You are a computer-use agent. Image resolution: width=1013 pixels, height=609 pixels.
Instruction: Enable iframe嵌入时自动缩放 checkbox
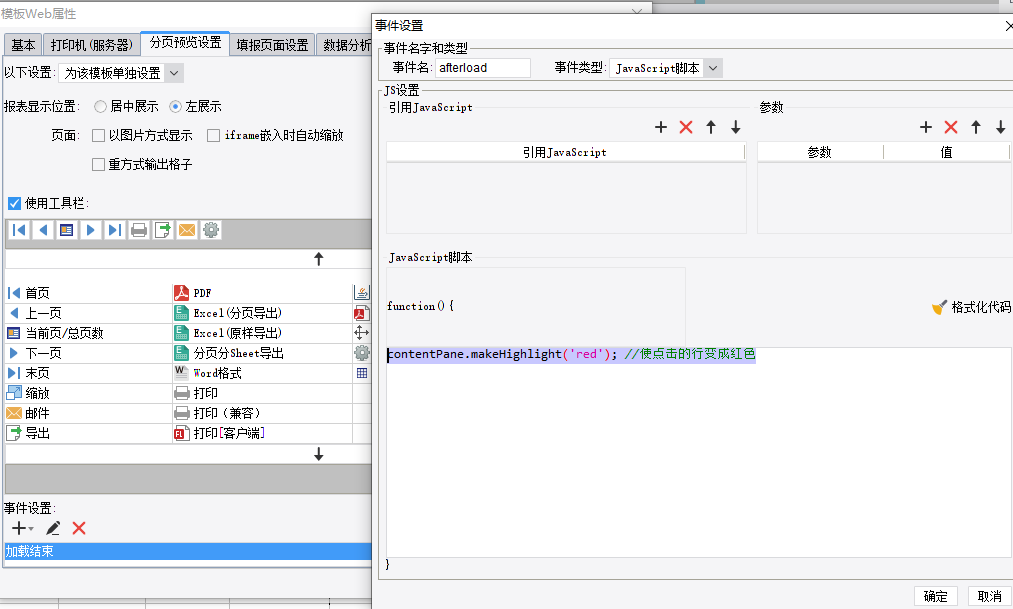coord(213,136)
